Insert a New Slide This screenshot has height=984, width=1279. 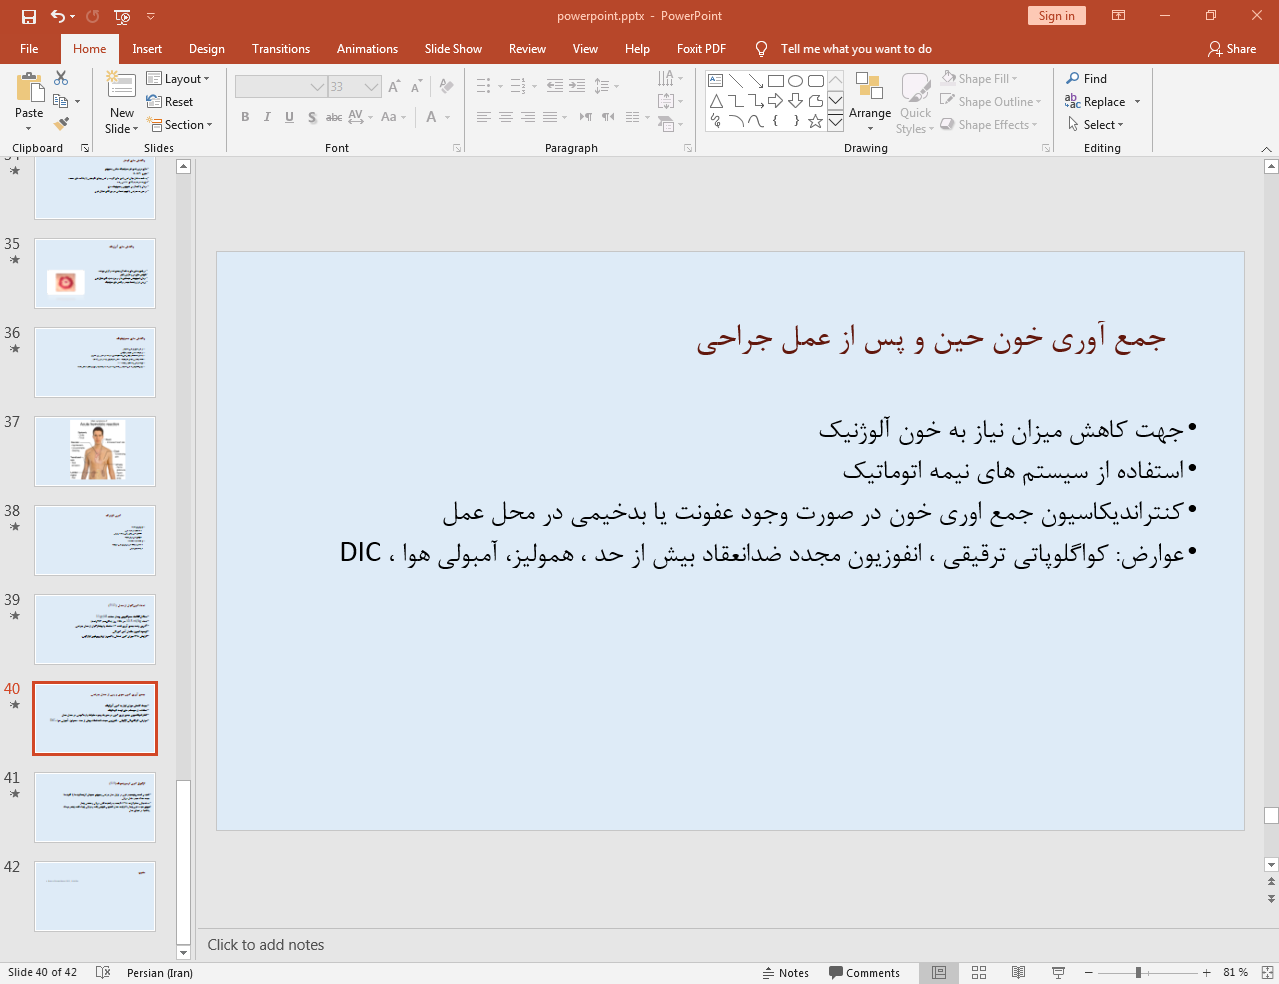tap(122, 101)
